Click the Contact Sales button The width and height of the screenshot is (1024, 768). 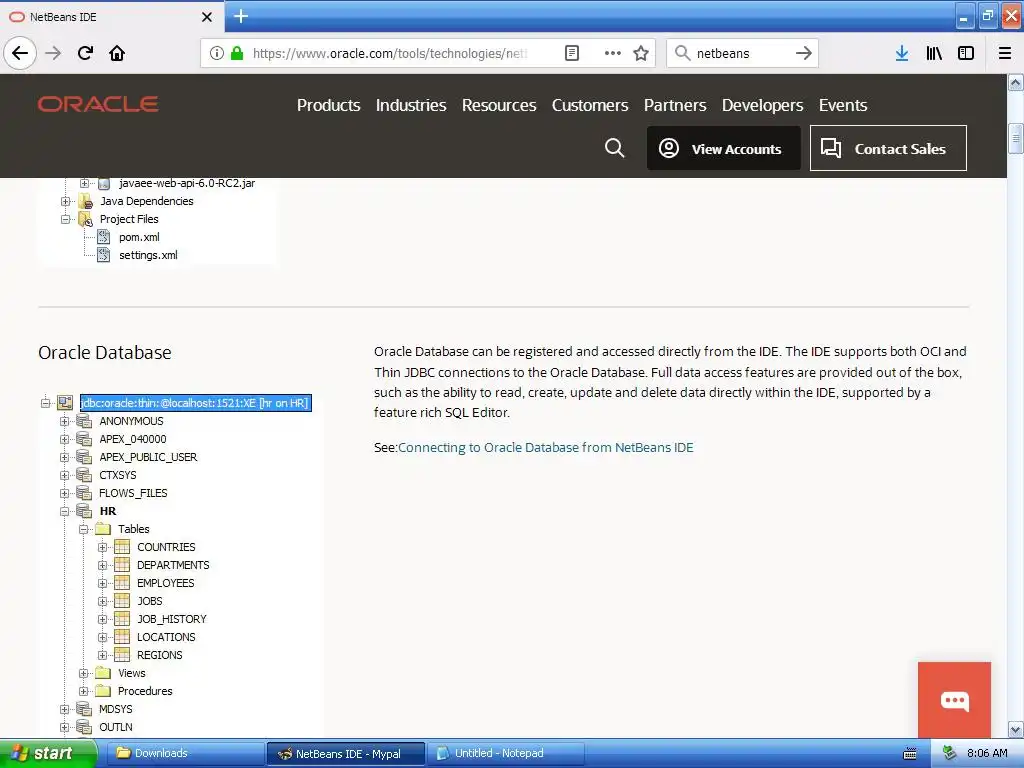[888, 148]
